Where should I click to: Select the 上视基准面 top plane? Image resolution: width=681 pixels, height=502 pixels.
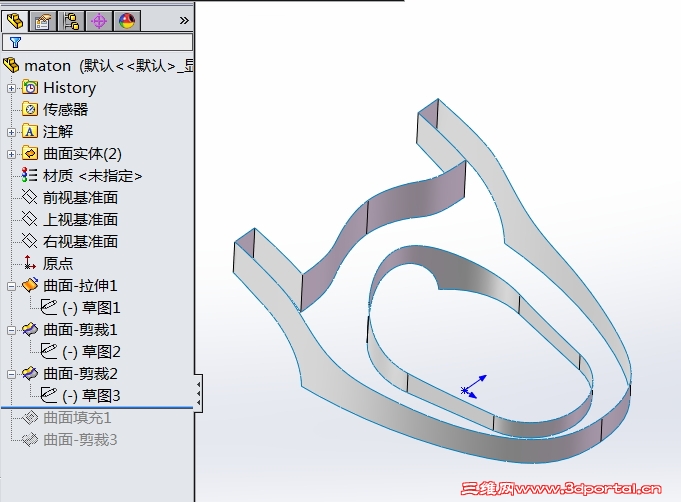point(80,219)
